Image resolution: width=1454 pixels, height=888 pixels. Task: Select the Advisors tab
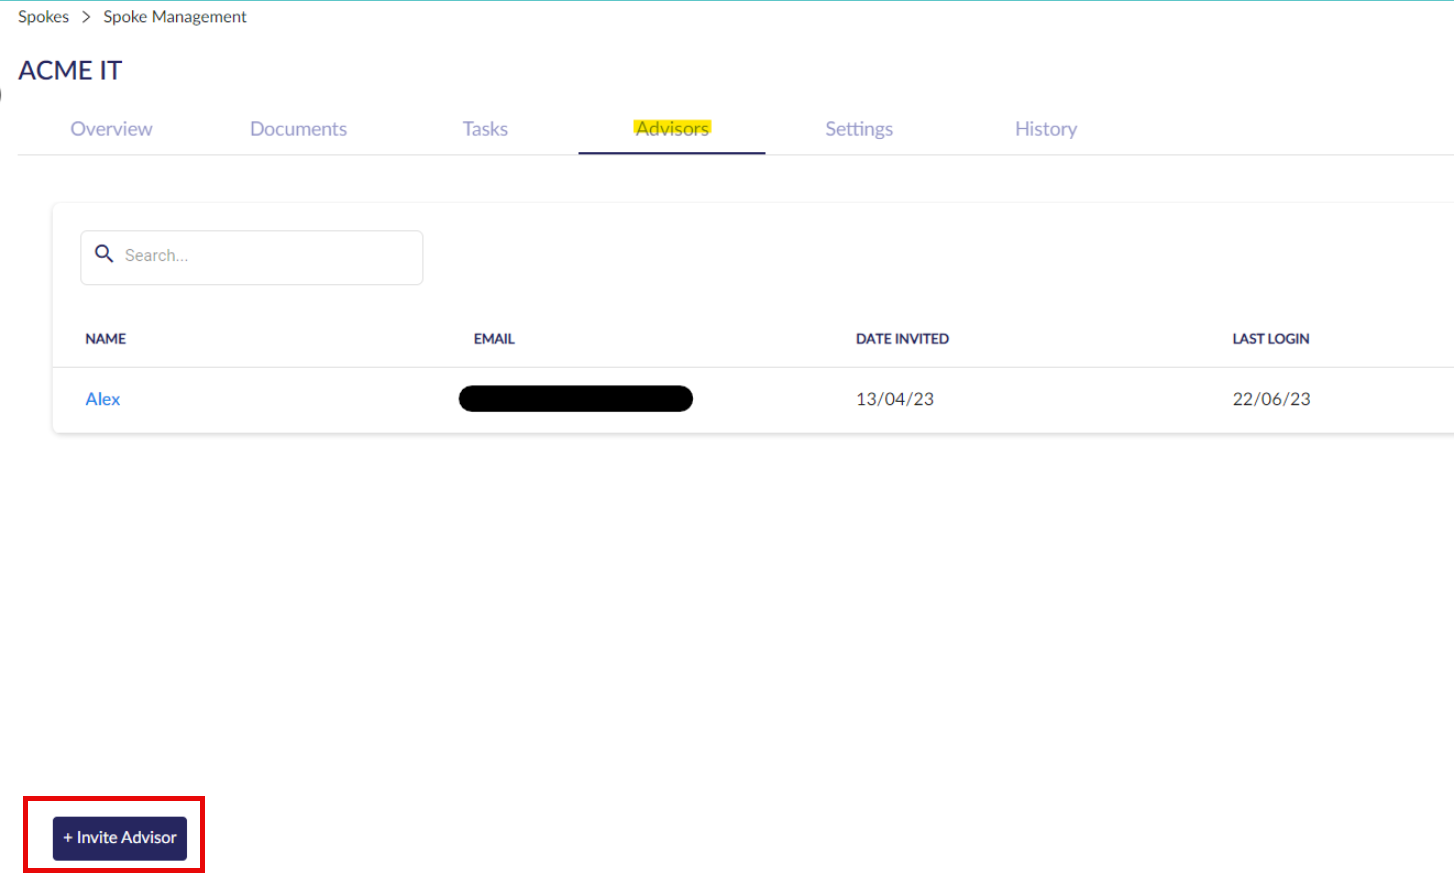(x=672, y=129)
